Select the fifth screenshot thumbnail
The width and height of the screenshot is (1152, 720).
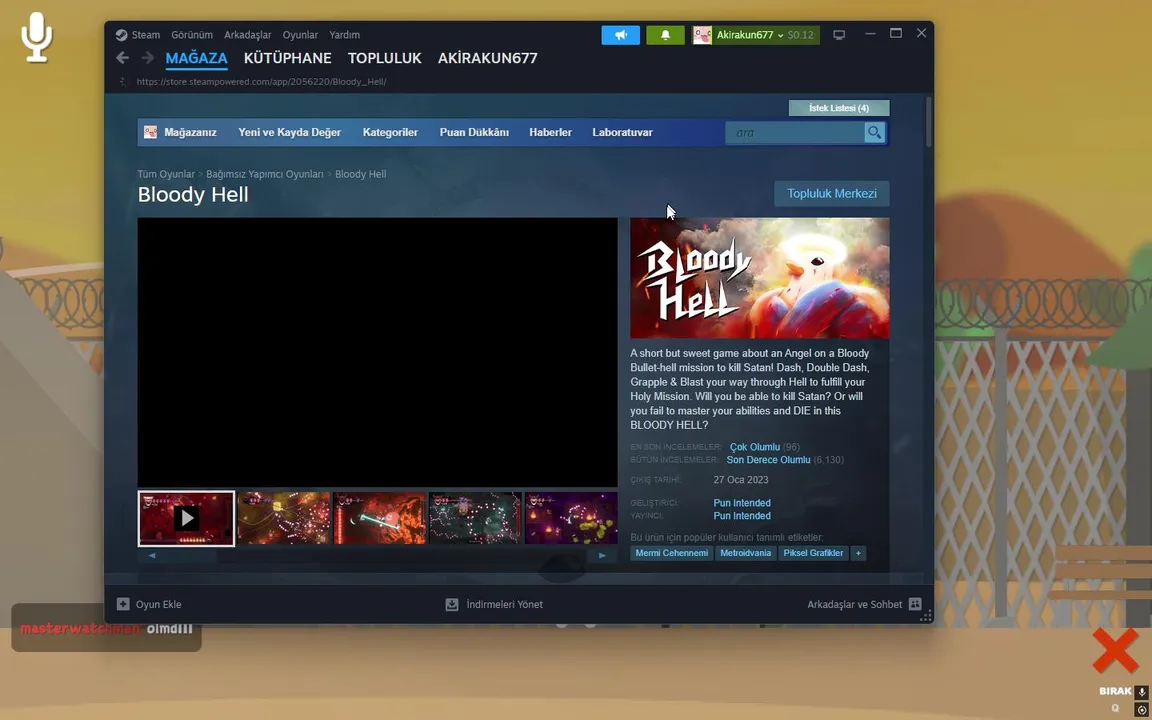pos(571,519)
